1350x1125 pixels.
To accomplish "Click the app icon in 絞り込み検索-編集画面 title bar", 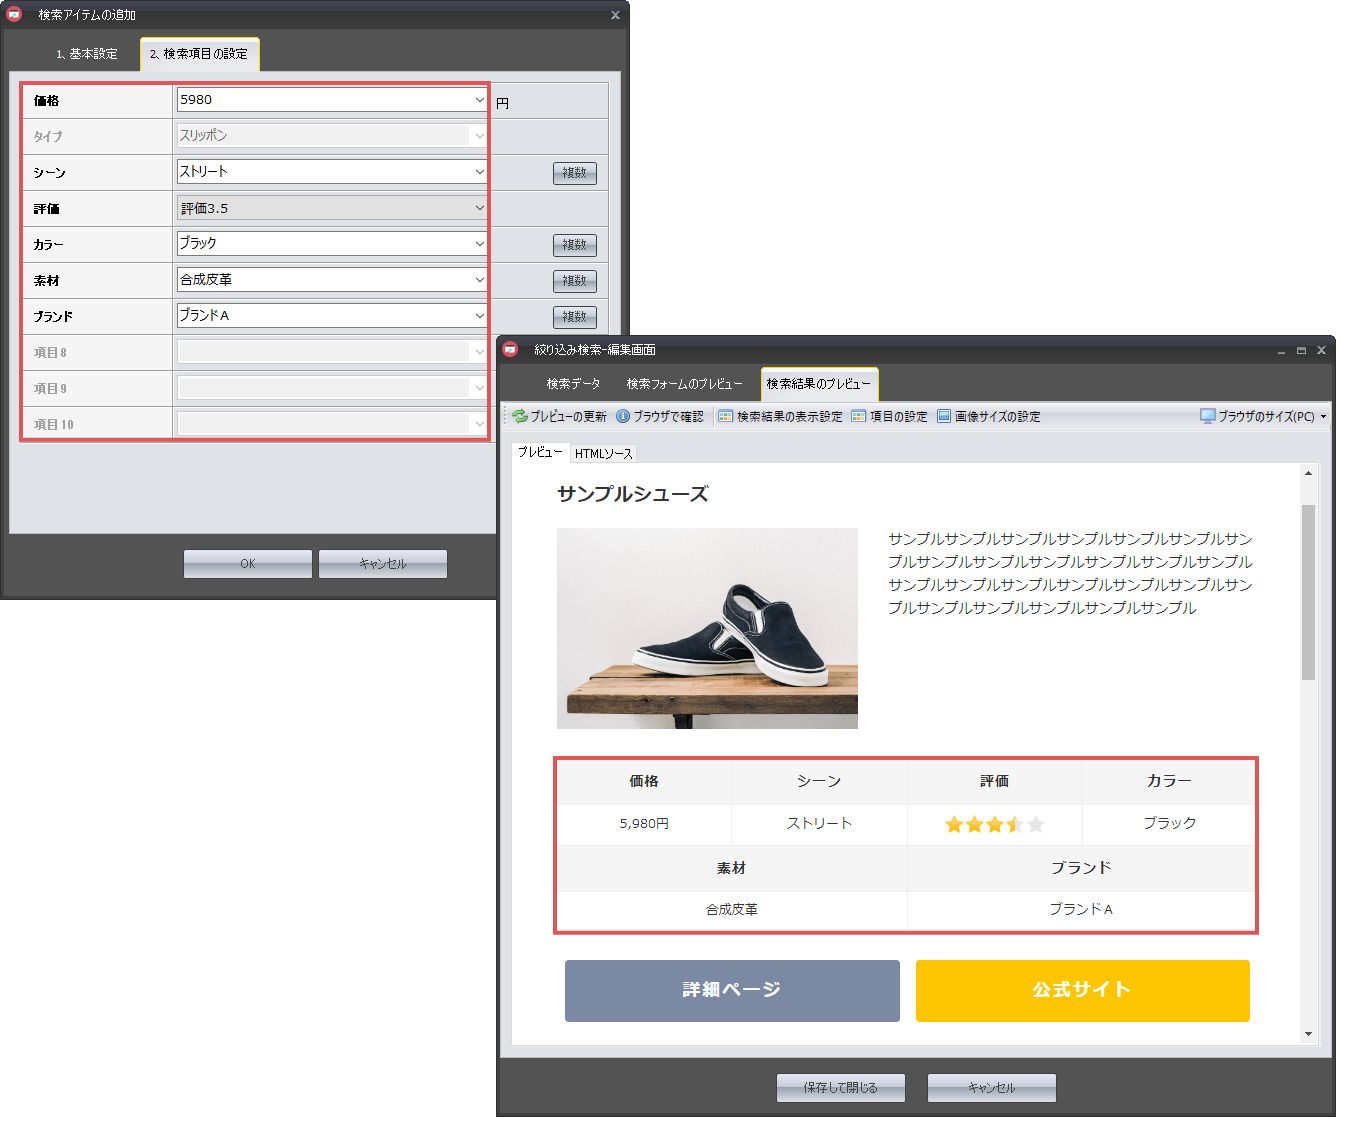I will tap(511, 349).
